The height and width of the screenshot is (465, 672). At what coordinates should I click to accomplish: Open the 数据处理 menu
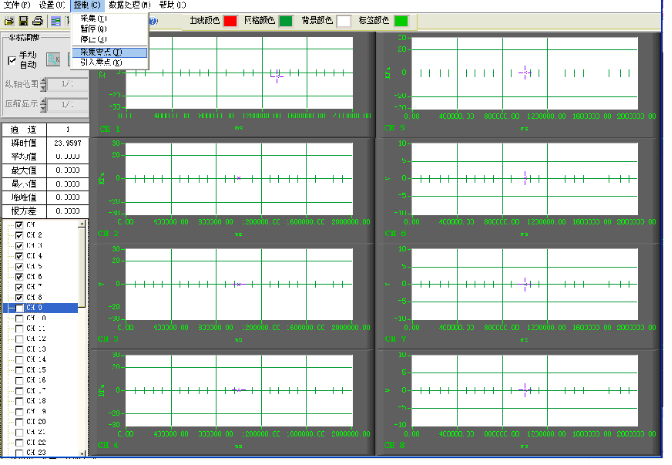(129, 5)
